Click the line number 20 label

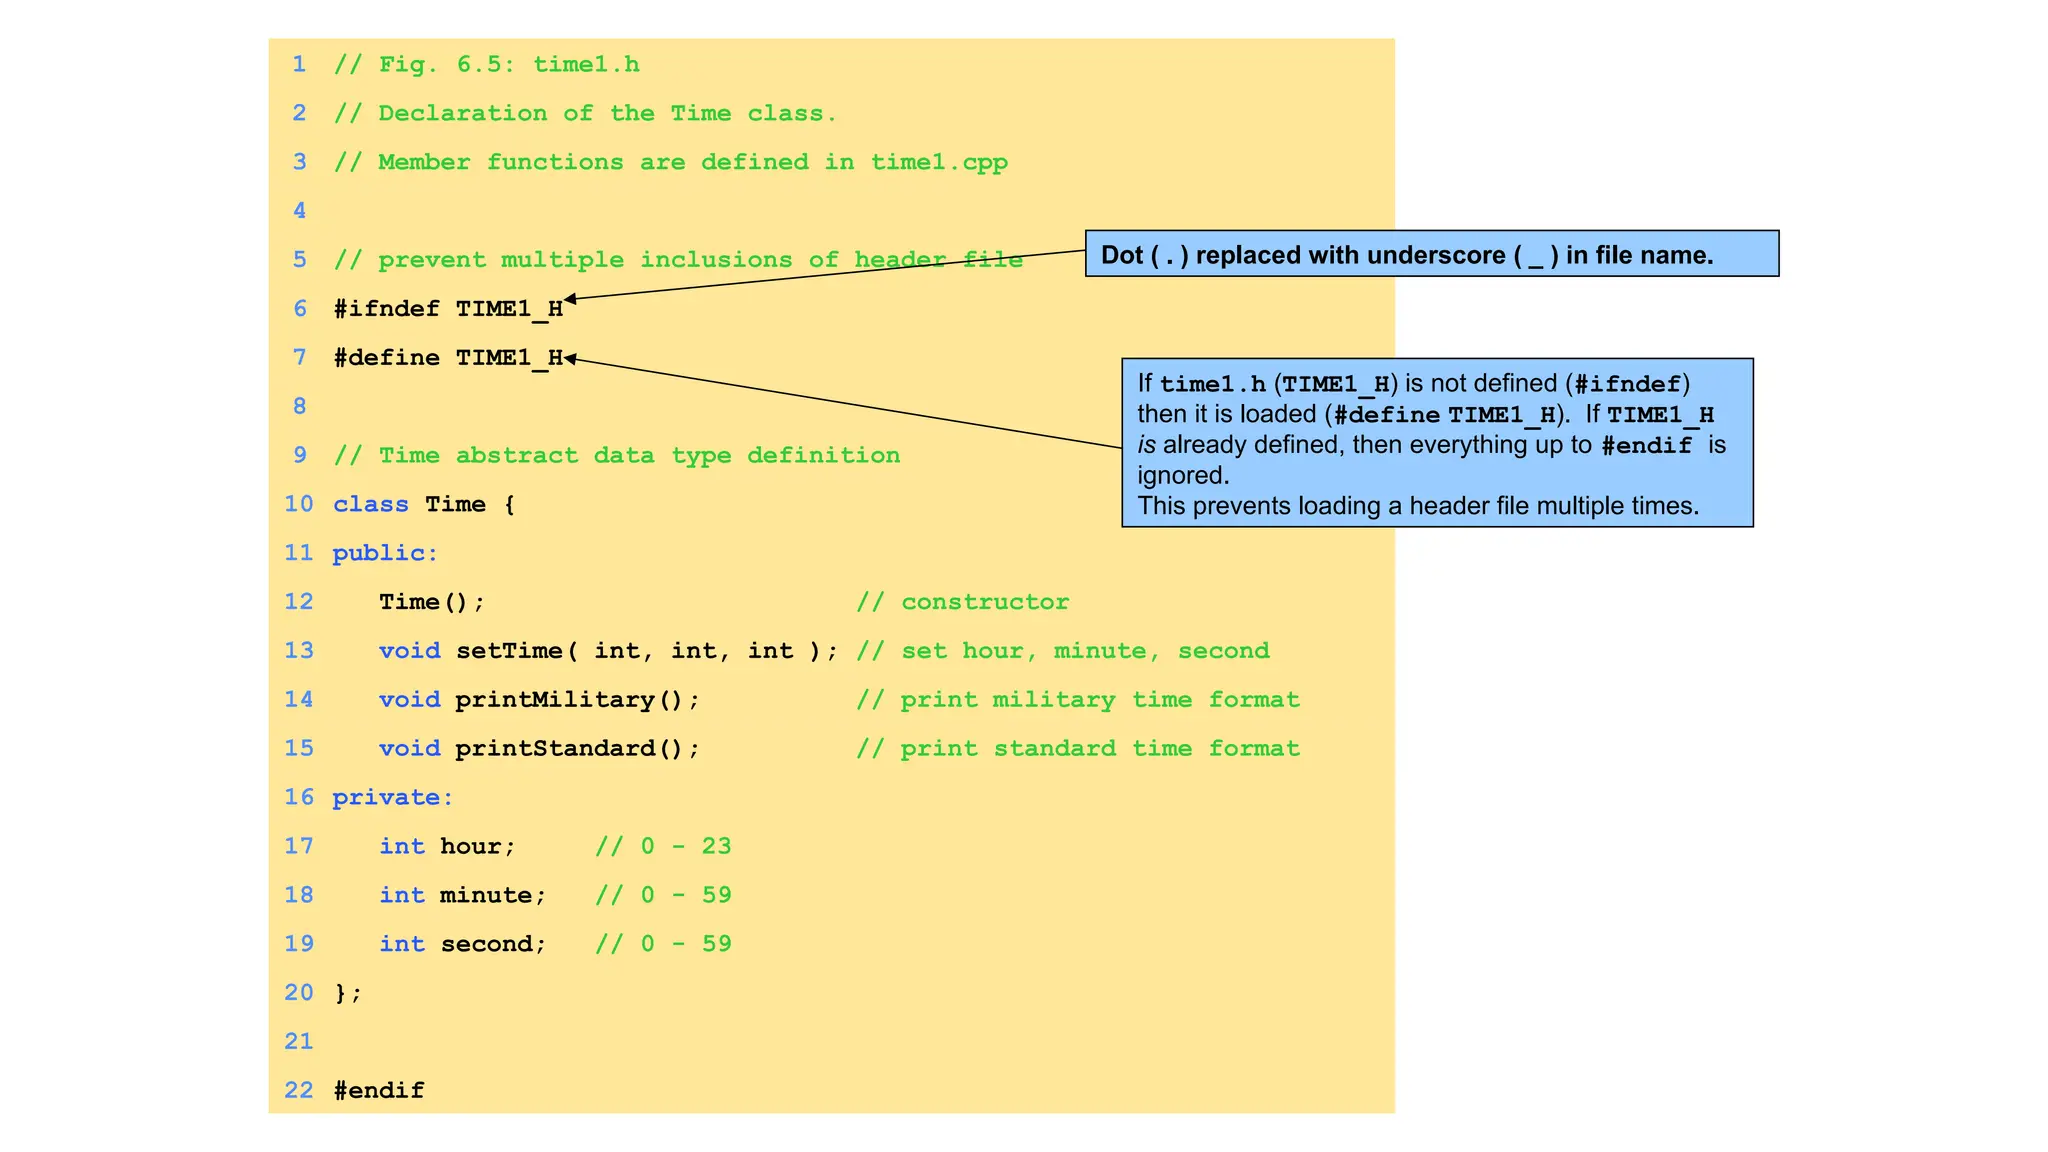[298, 993]
